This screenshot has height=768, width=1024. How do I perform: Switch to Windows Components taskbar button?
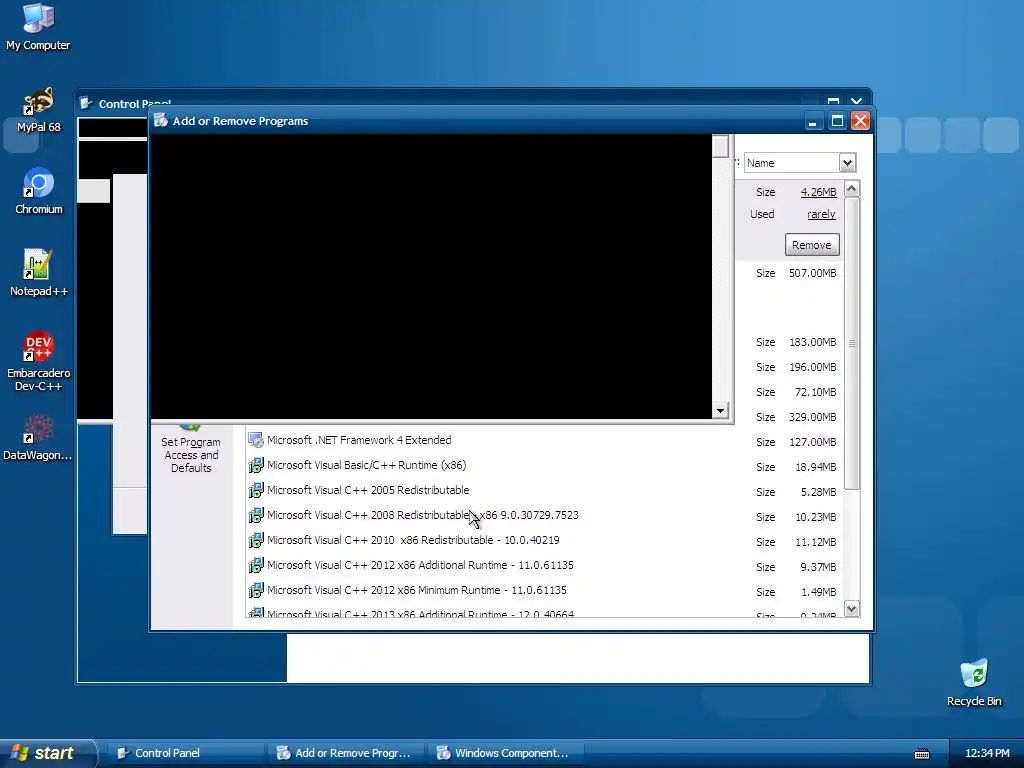(x=504, y=753)
